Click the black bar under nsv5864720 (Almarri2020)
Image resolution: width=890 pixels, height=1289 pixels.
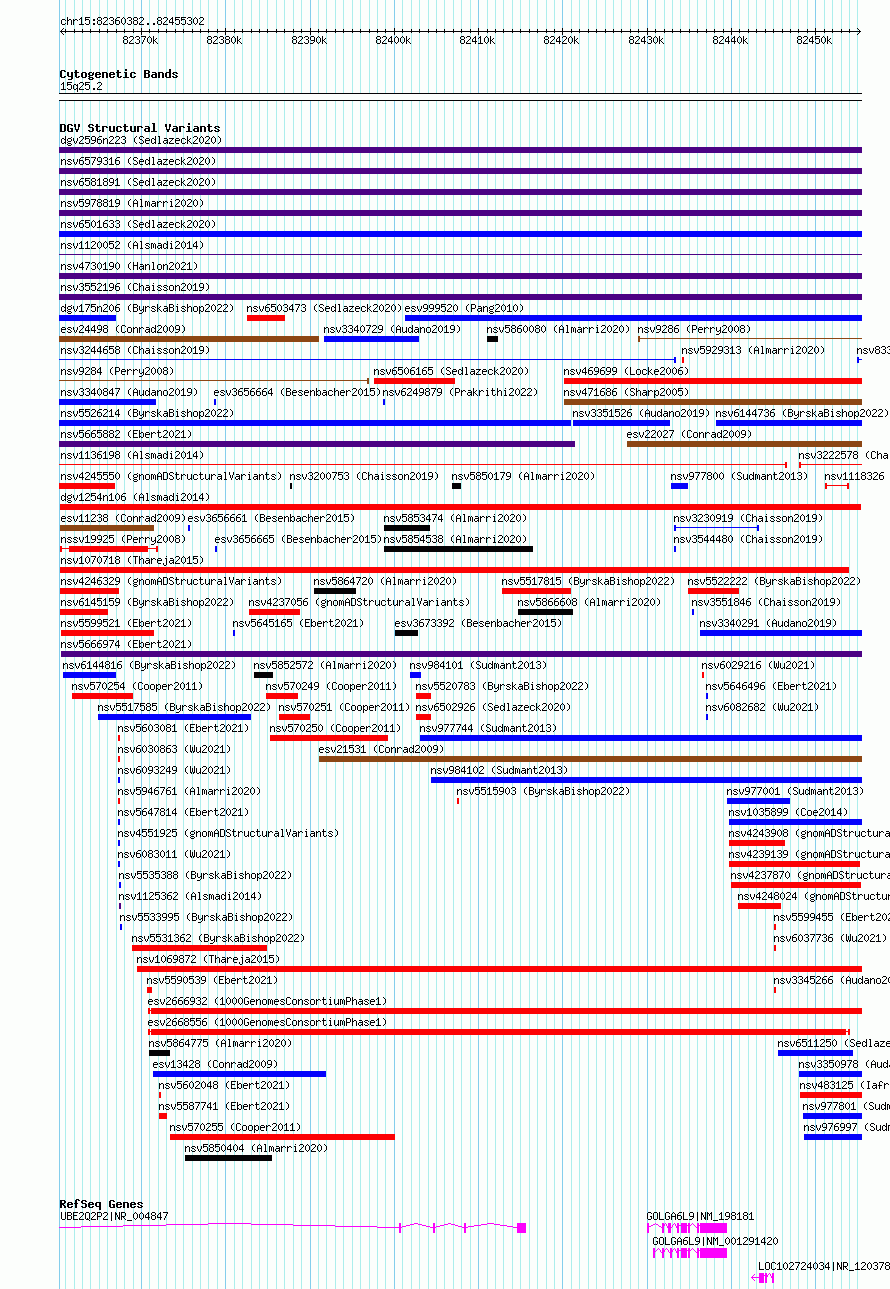point(335,591)
